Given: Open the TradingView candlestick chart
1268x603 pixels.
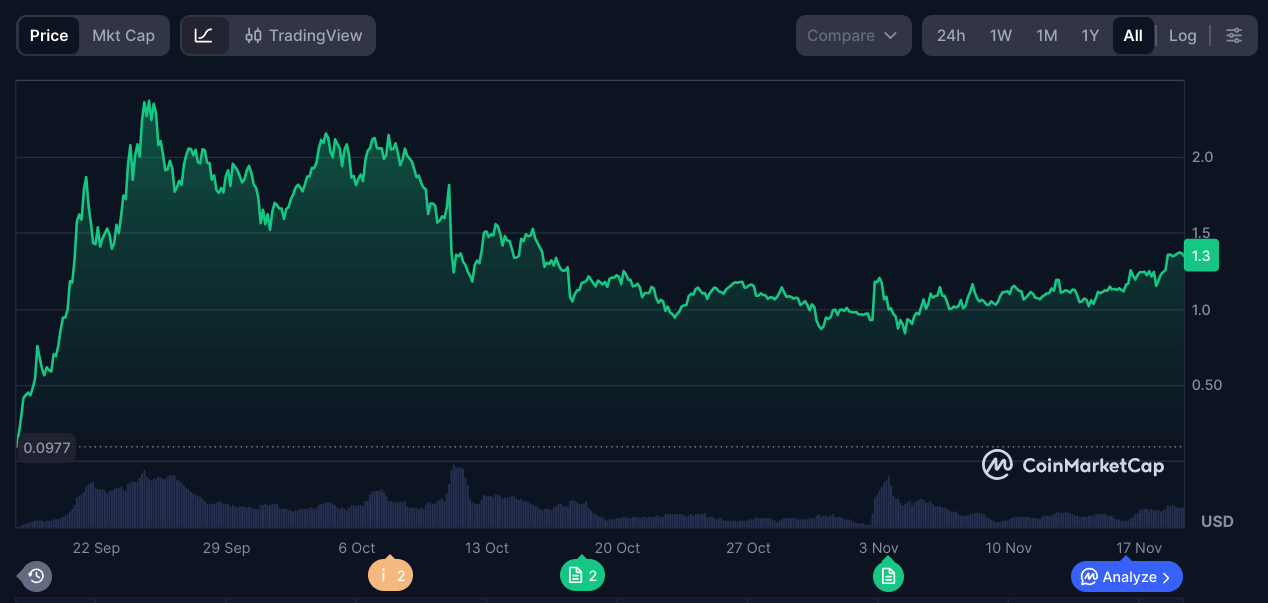Looking at the screenshot, I should [x=304, y=36].
